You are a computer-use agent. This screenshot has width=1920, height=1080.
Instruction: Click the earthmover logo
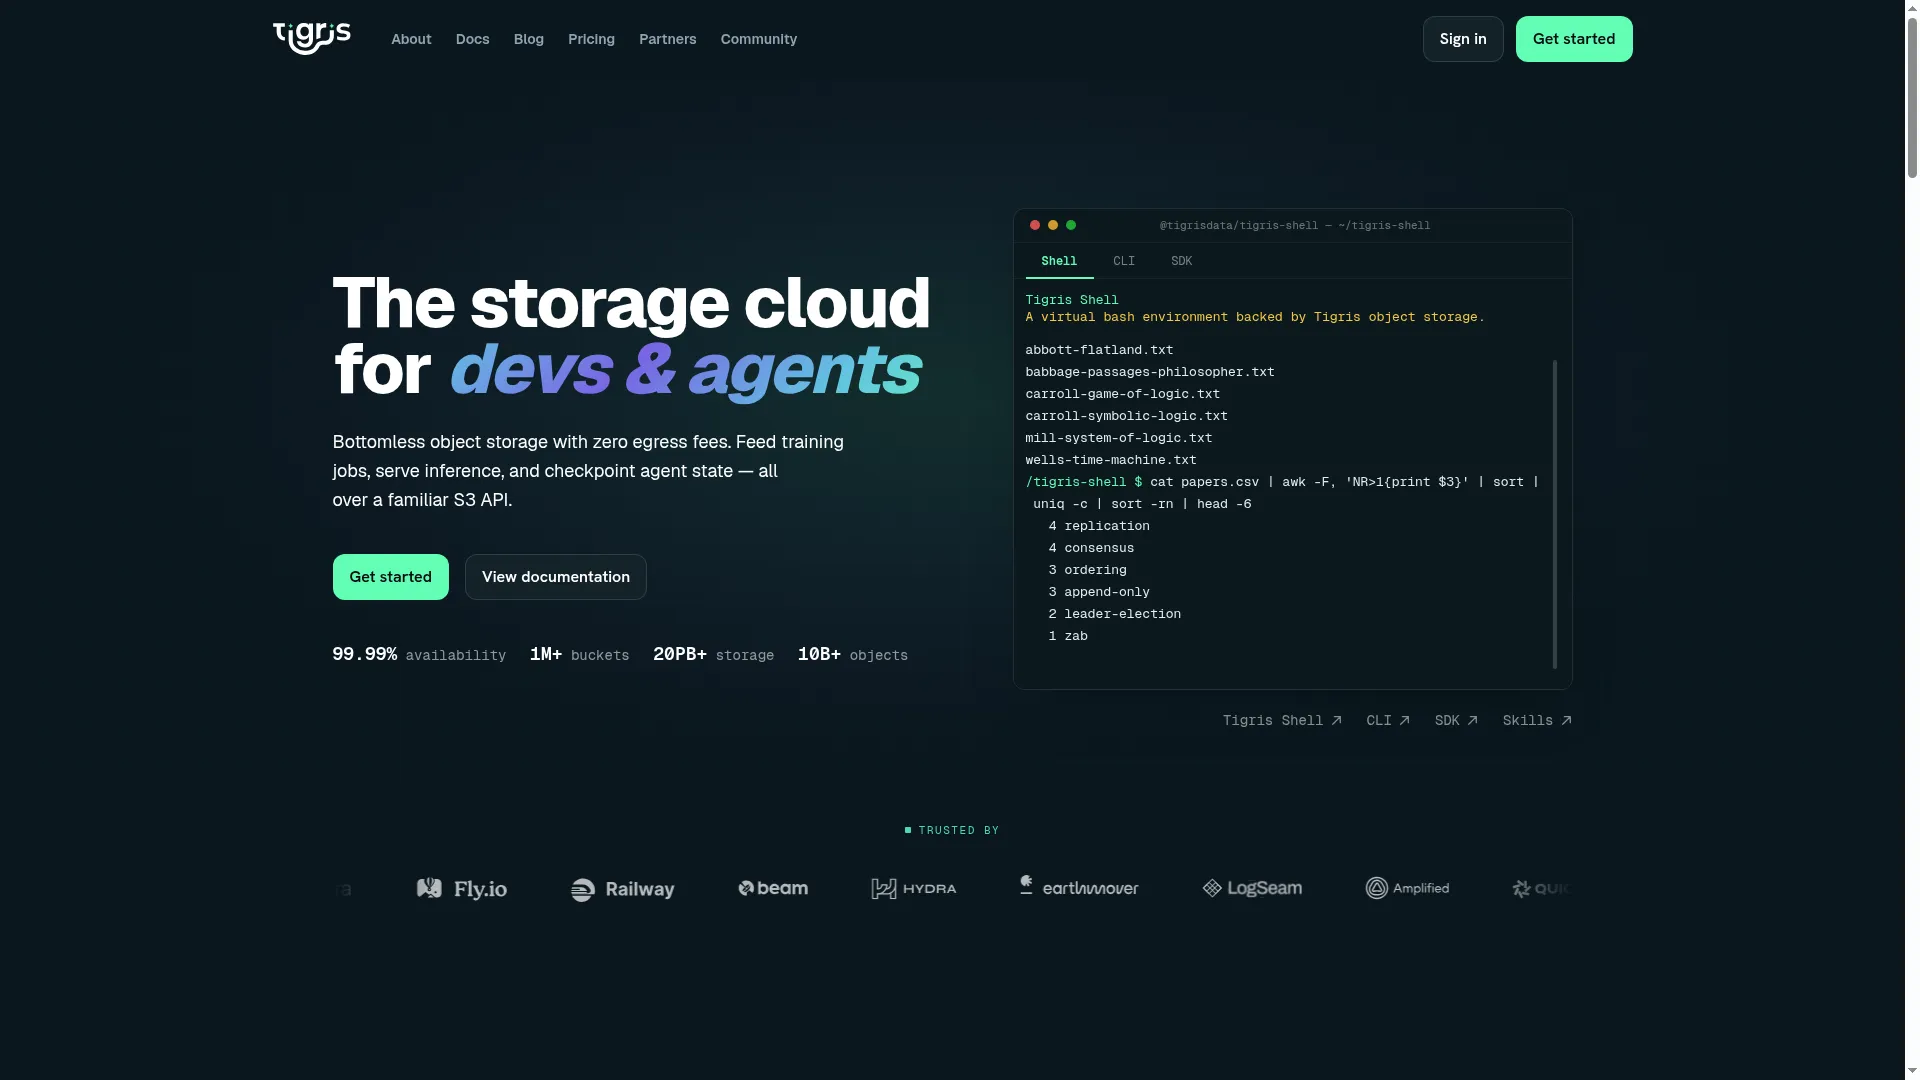pyautogui.click(x=1078, y=886)
